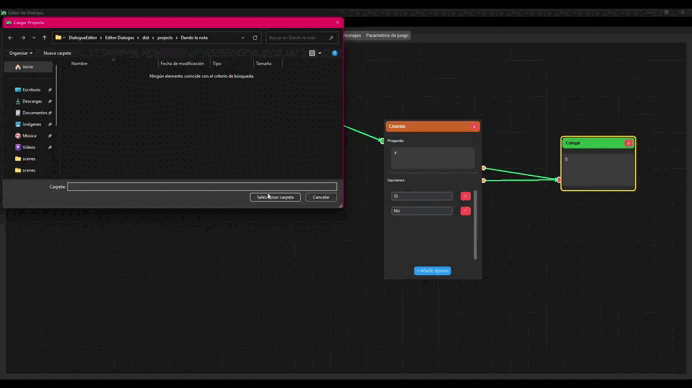Click dist in breadcrumb path
The width and height of the screenshot is (692, 388).
pyautogui.click(x=146, y=38)
